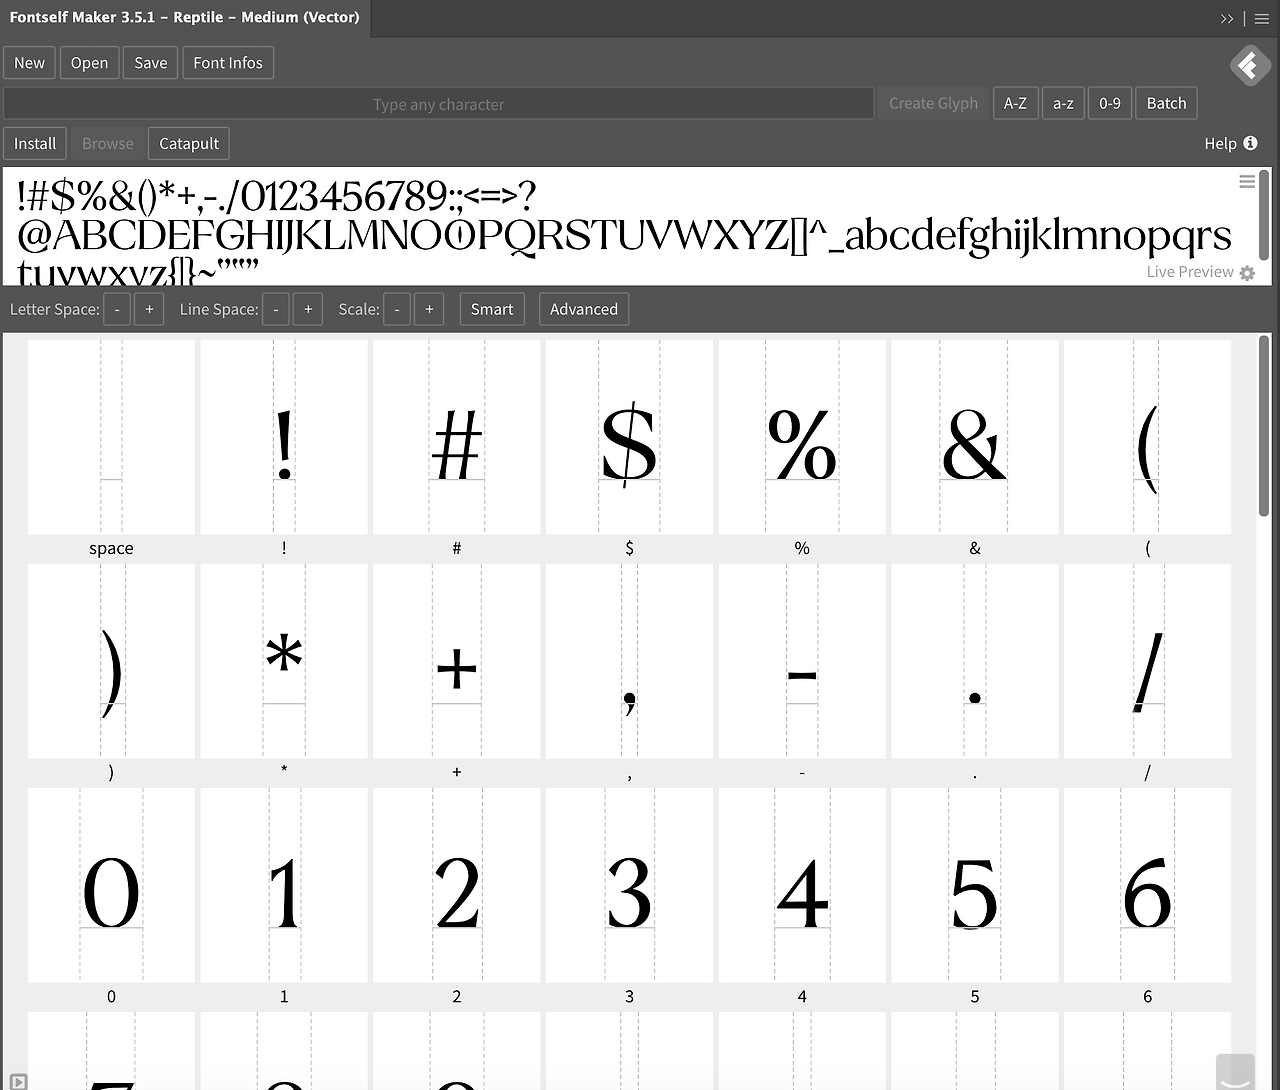This screenshot has height=1090, width=1280.
Task: Publish the font with Catapult
Action: pos(188,143)
